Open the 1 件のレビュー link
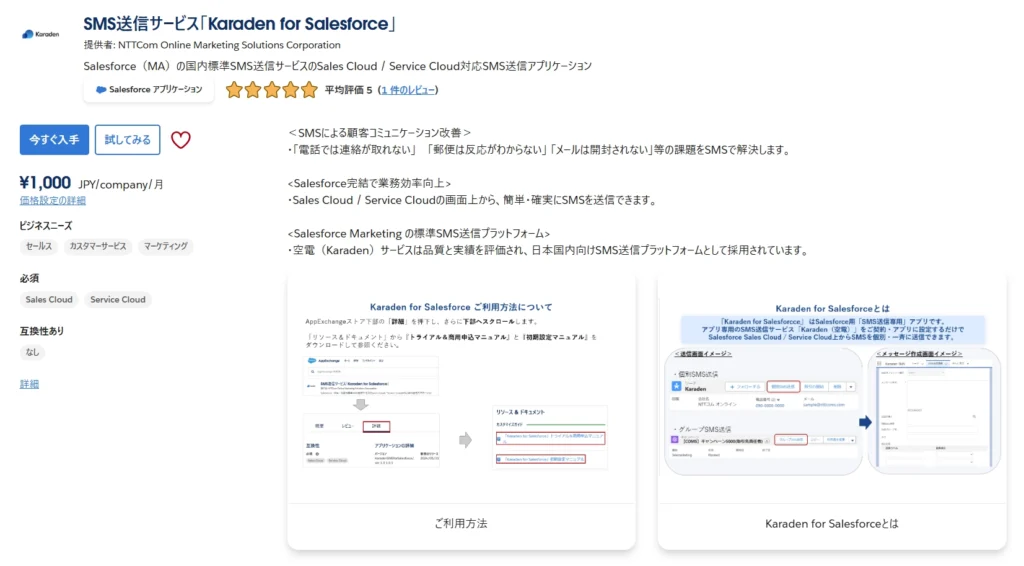Image resolution: width=1024 pixels, height=566 pixels. (x=408, y=90)
